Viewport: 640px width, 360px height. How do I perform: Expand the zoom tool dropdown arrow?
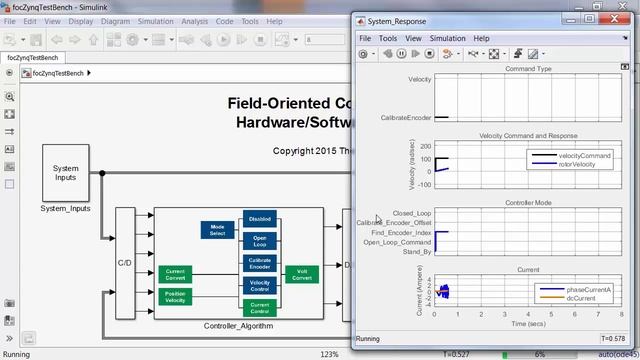click(483, 54)
